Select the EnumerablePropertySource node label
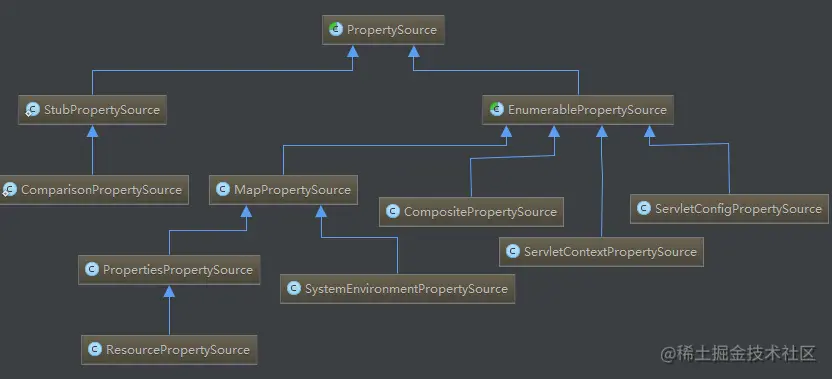 pyautogui.click(x=587, y=110)
